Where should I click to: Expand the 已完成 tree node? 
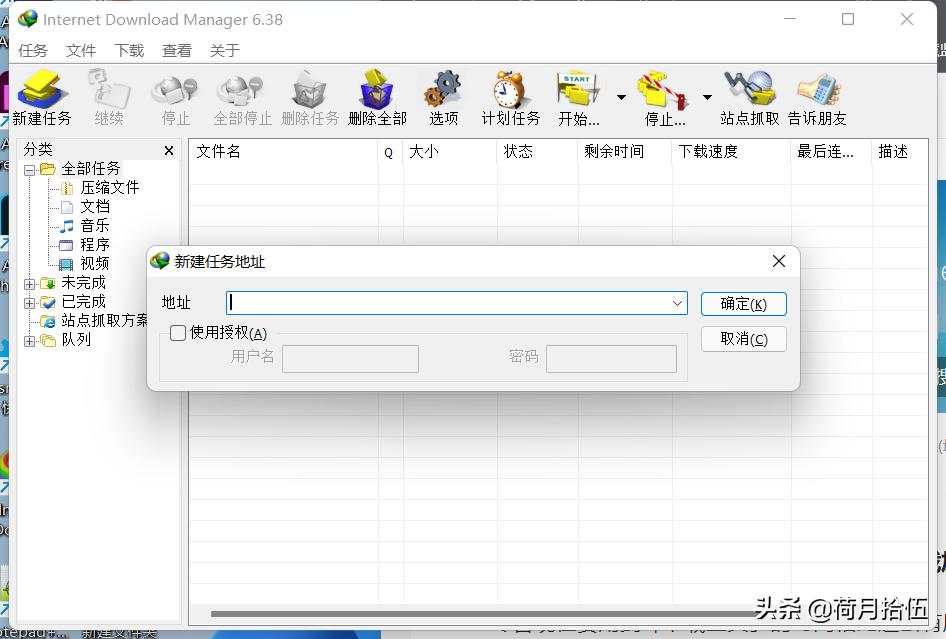pyautogui.click(x=29, y=303)
